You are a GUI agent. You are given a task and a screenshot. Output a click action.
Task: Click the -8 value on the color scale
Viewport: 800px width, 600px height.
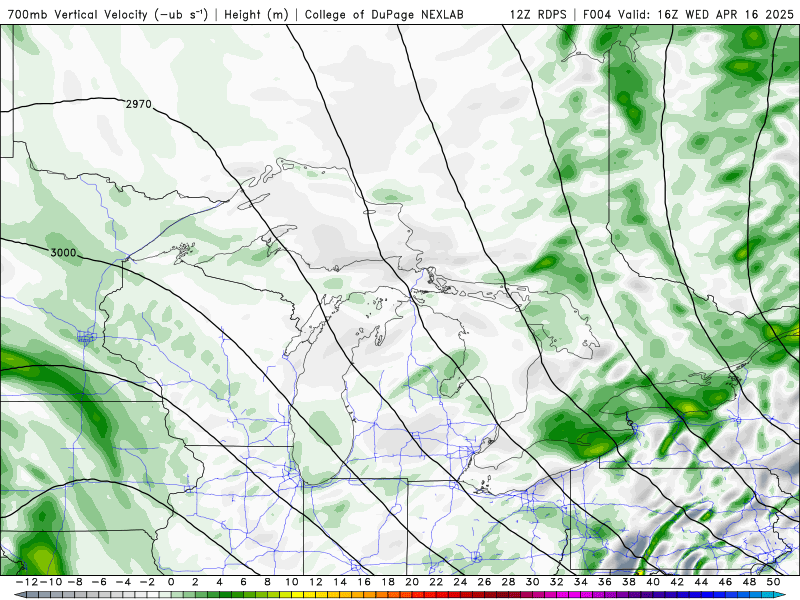click(74, 582)
